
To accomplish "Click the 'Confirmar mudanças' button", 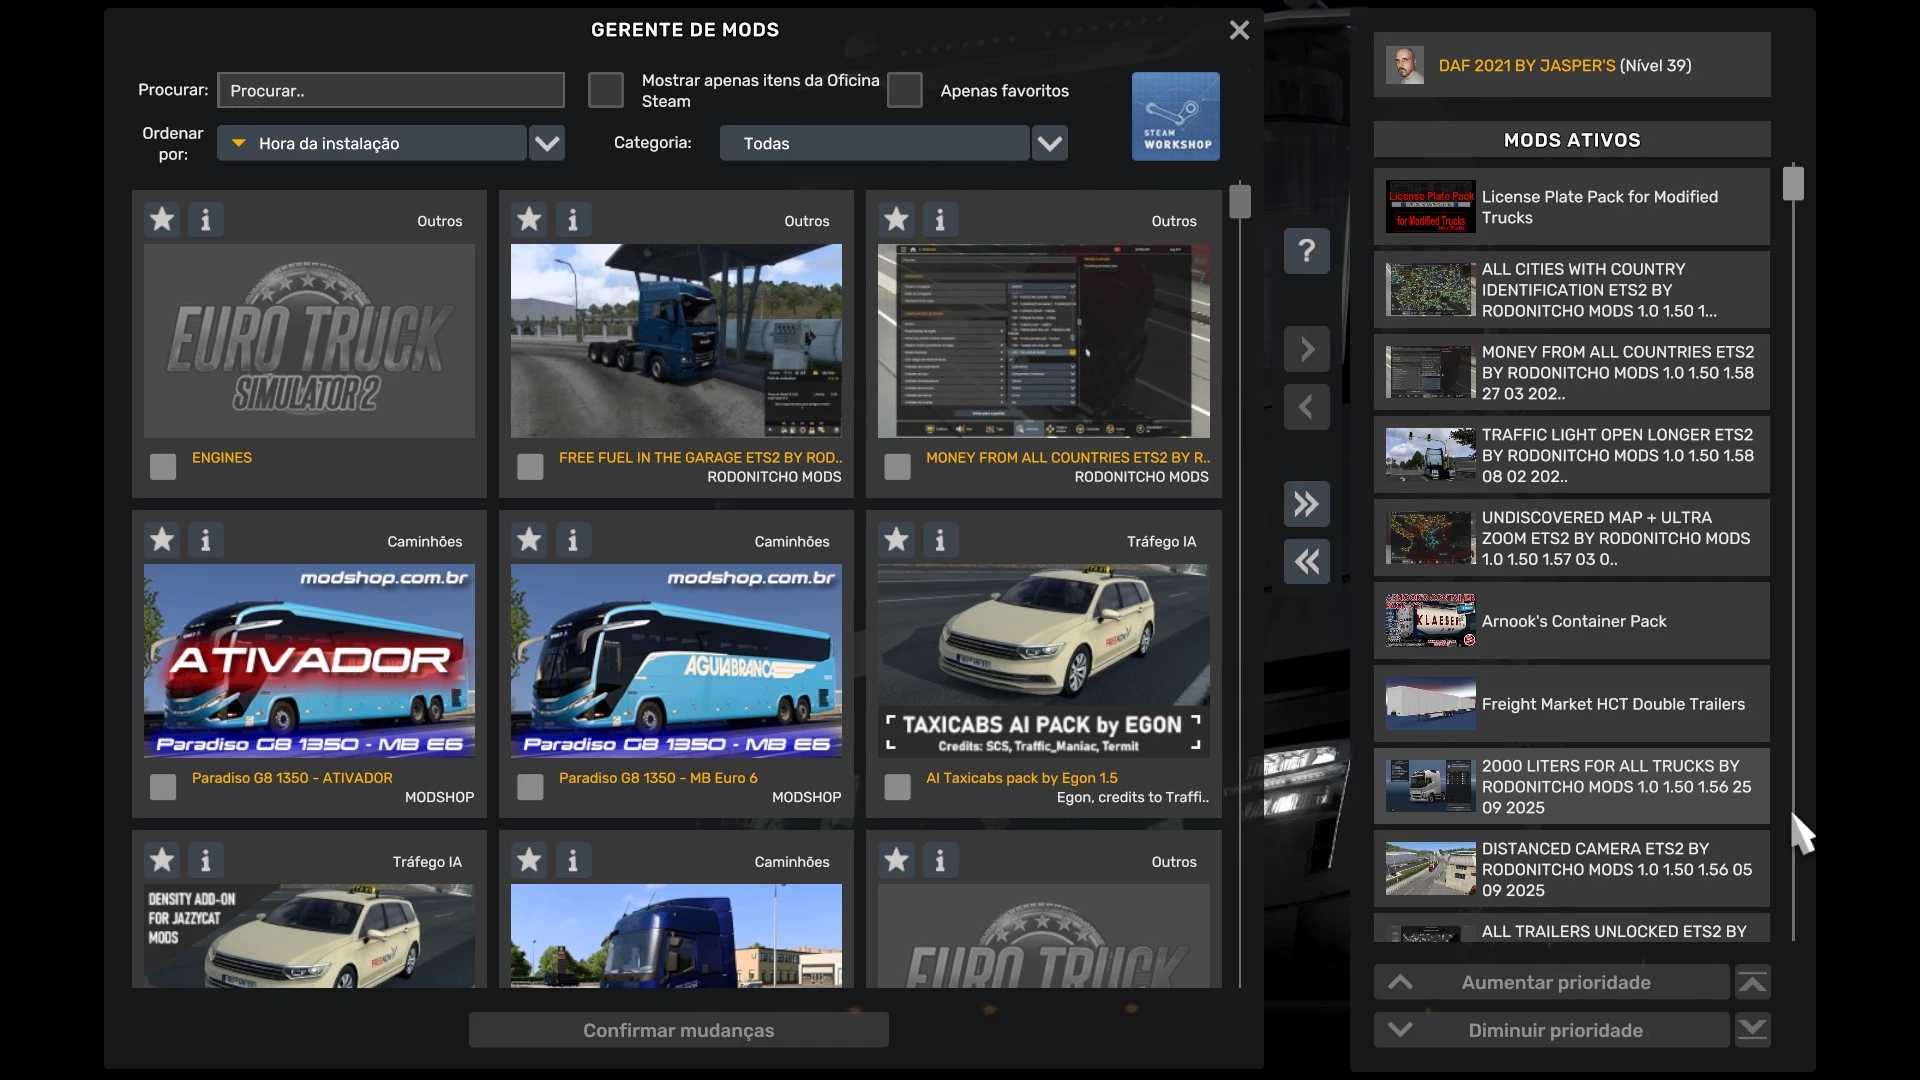I will [x=678, y=1030].
